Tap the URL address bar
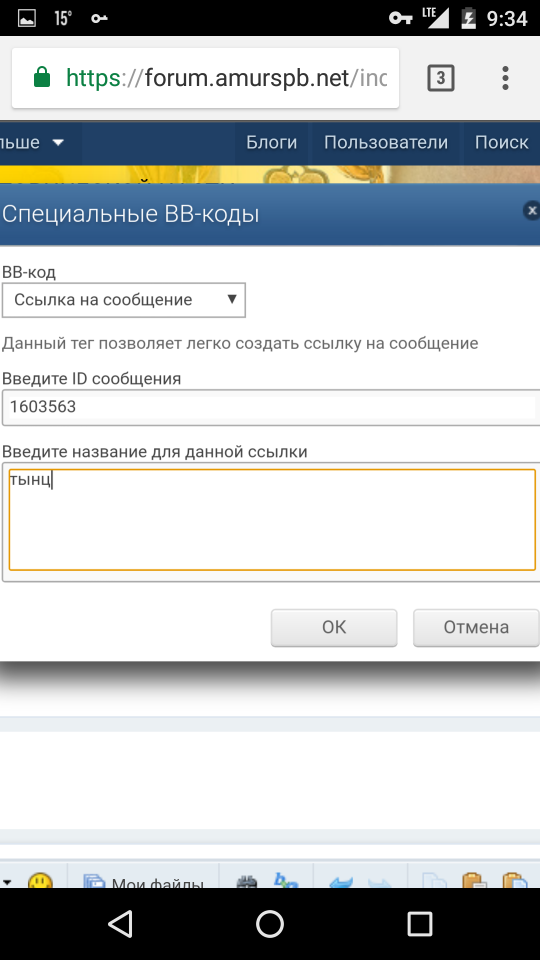 [206, 78]
